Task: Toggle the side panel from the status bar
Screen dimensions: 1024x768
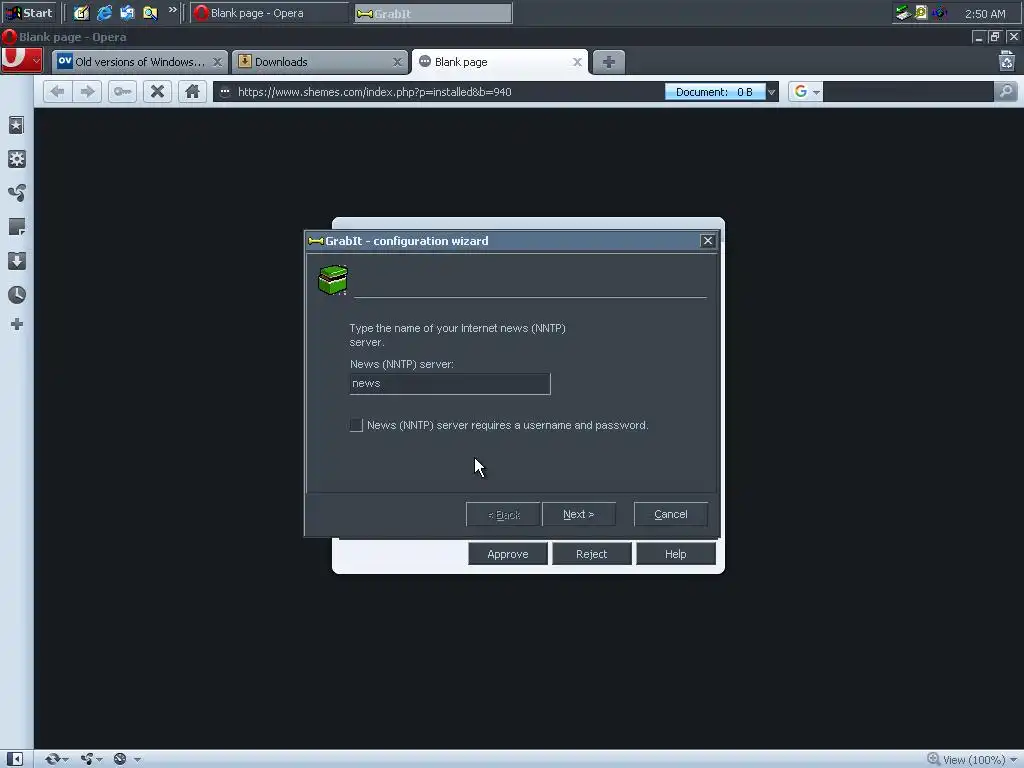Action: click(15, 759)
